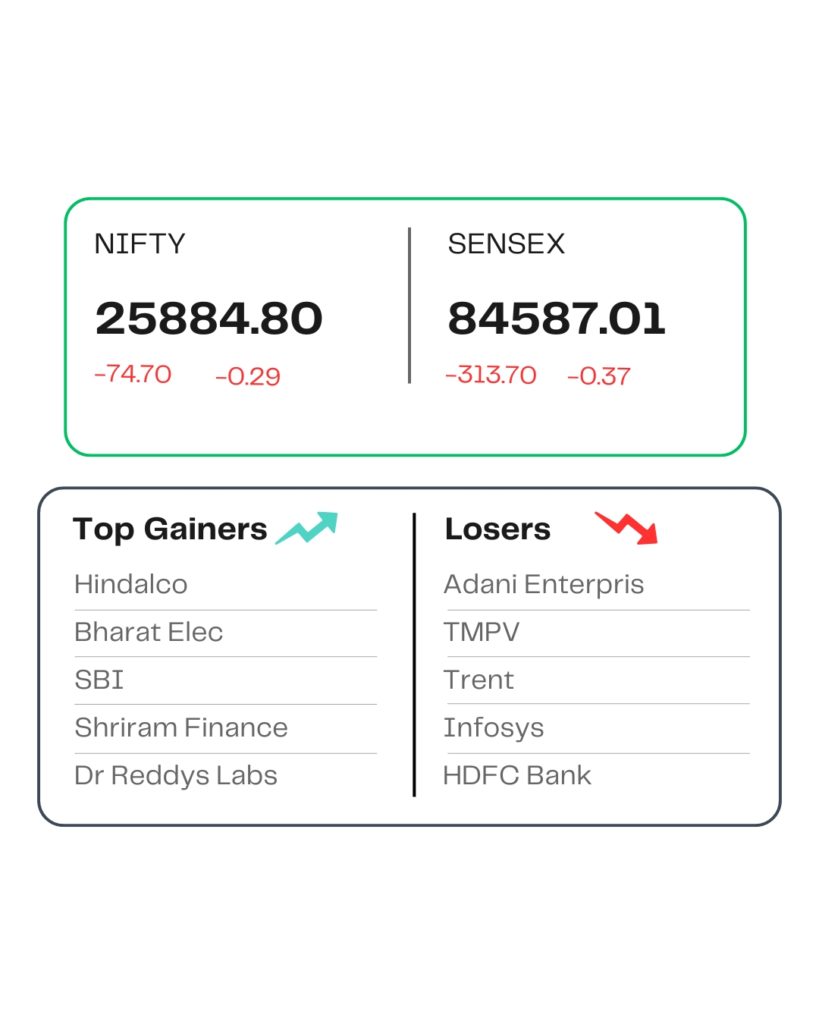Click SENSEX point change -313.70
The width and height of the screenshot is (819, 1024).
point(491,375)
